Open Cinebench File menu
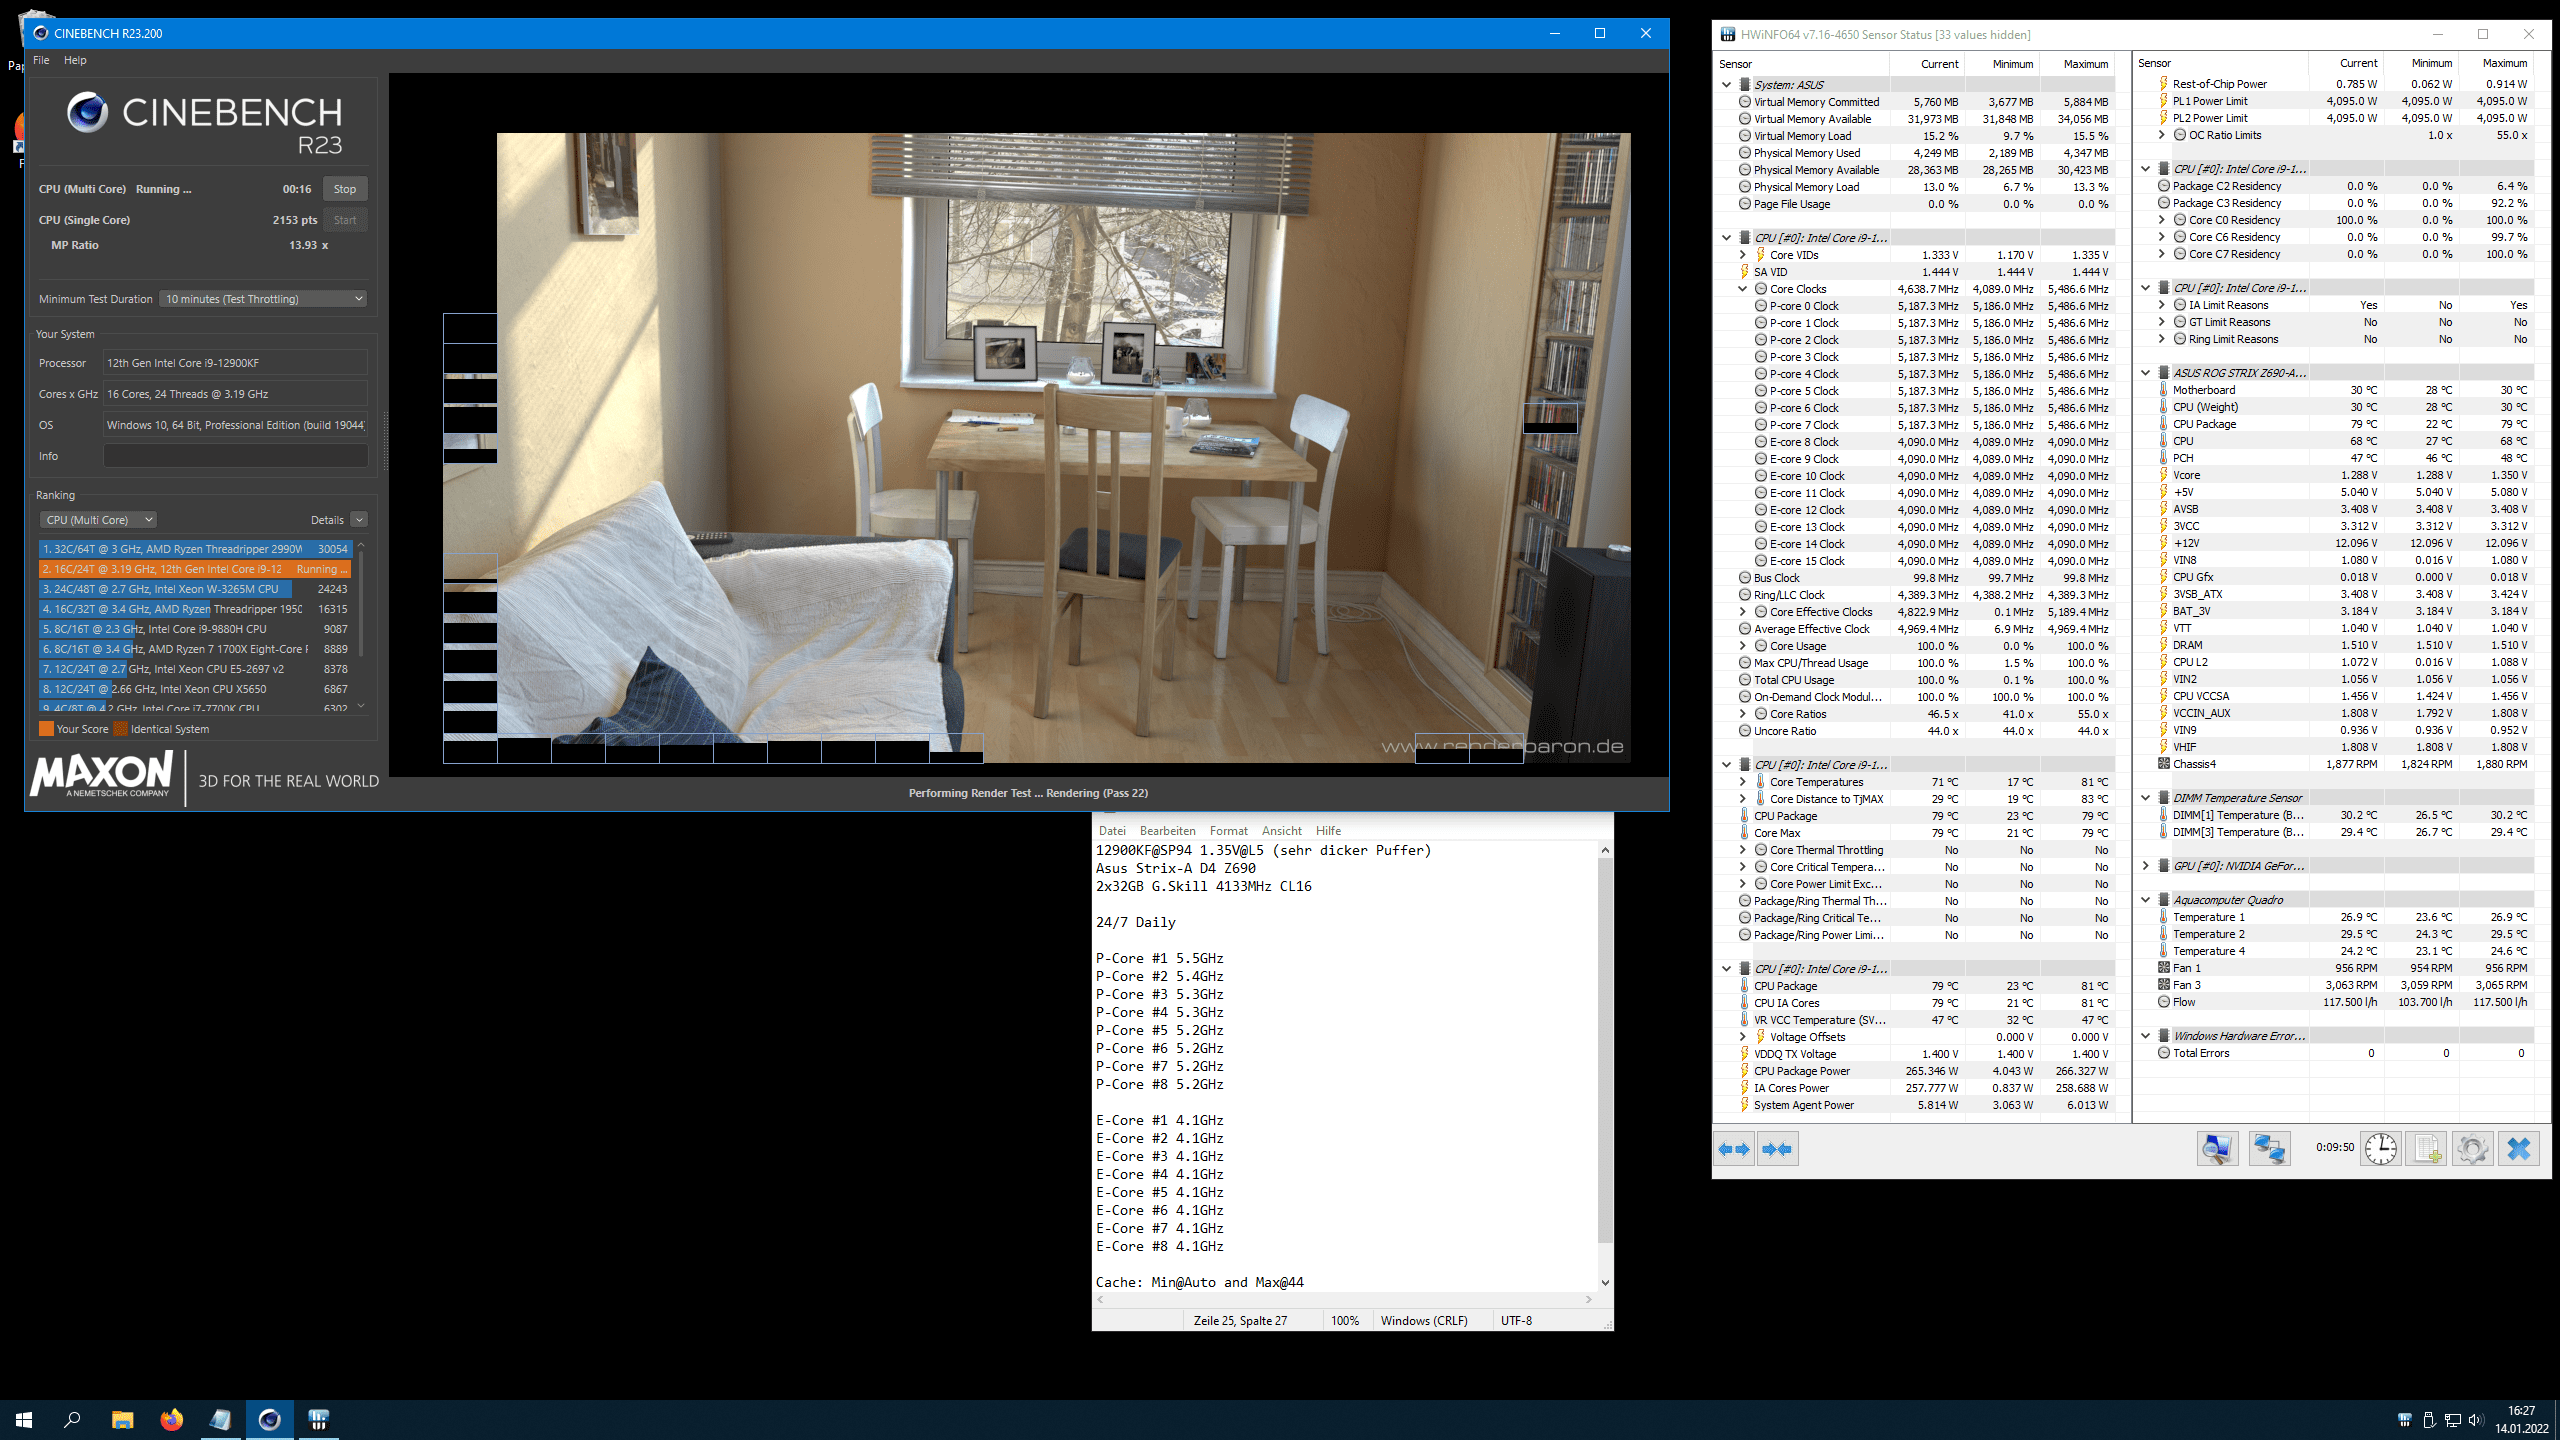The height and width of the screenshot is (1440, 2560). (x=41, y=60)
